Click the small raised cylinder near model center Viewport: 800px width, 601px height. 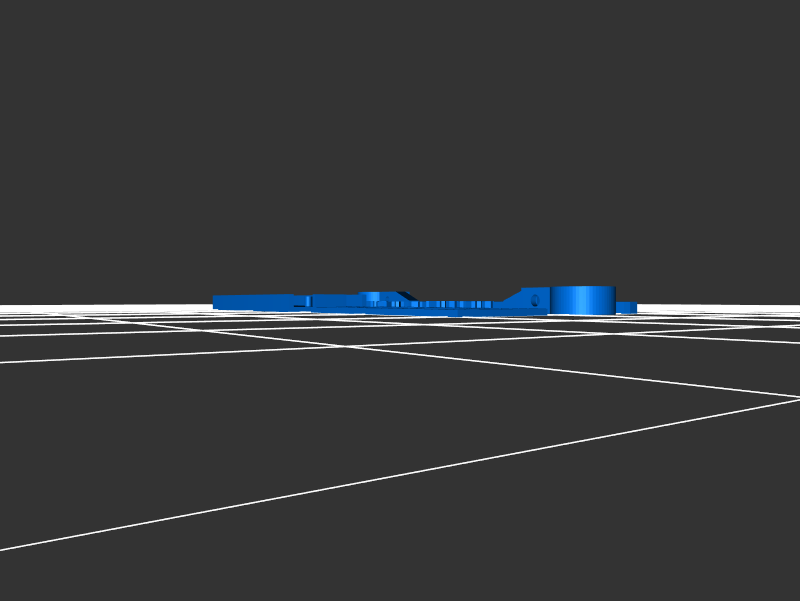click(370, 297)
